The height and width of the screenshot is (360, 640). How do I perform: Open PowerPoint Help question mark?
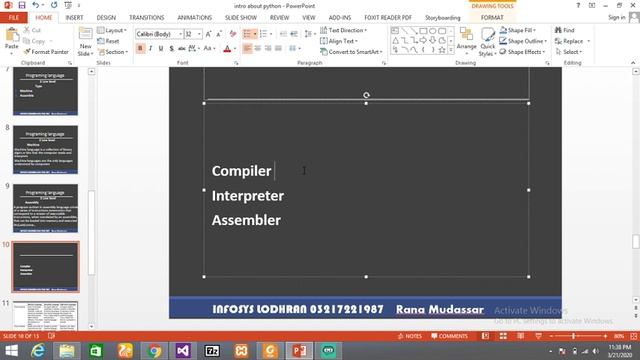578,5
